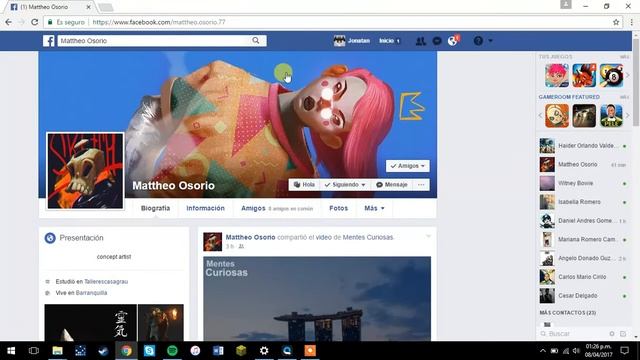Open chat with Haider Orlando Valde

[584, 146]
